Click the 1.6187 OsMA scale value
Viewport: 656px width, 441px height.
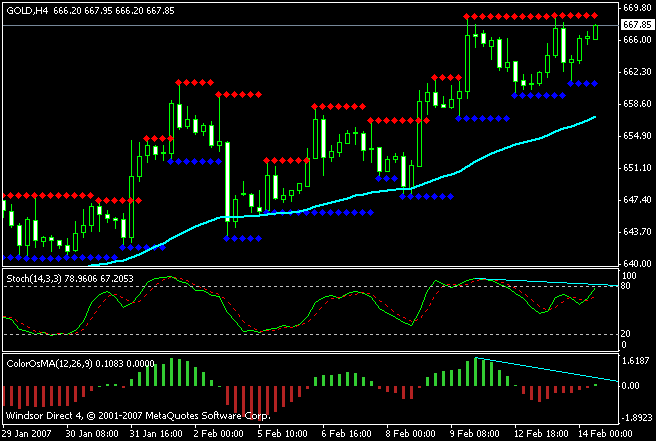636,361
